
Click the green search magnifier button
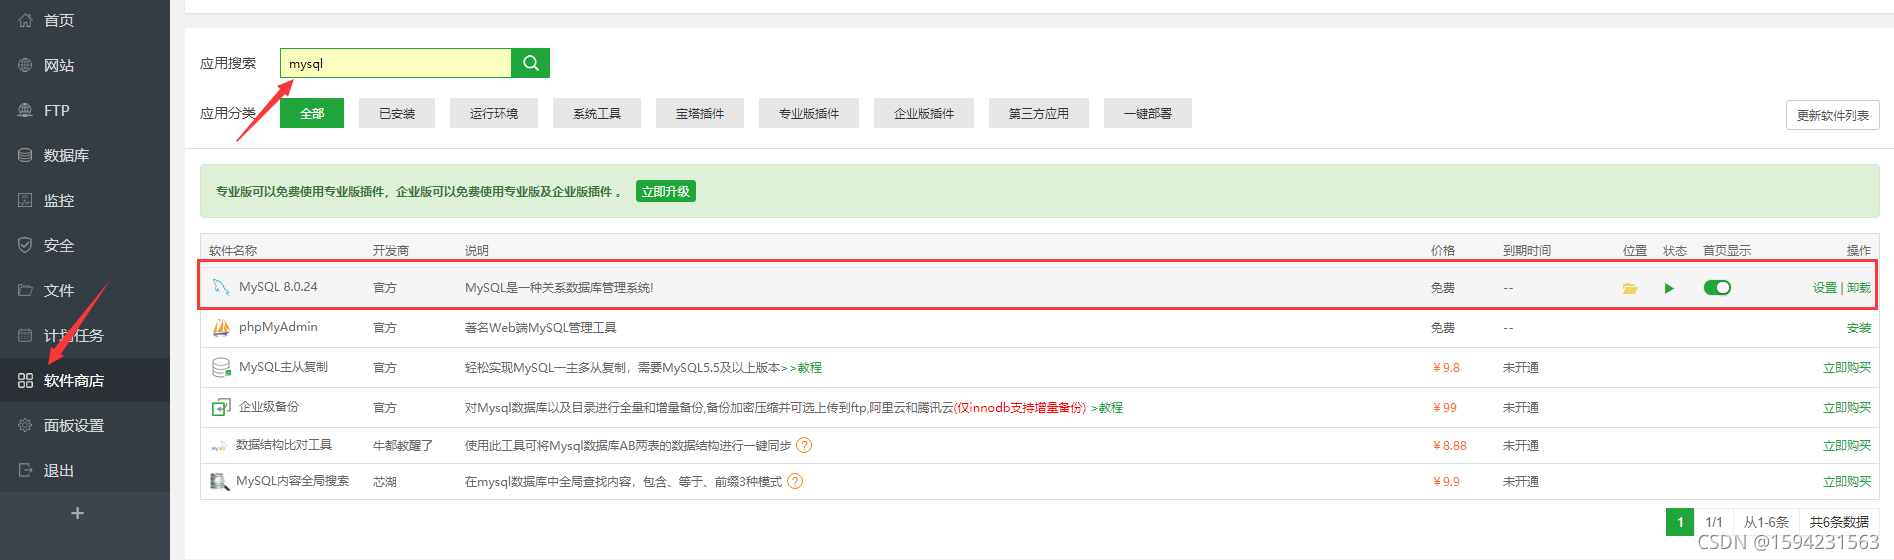(530, 63)
